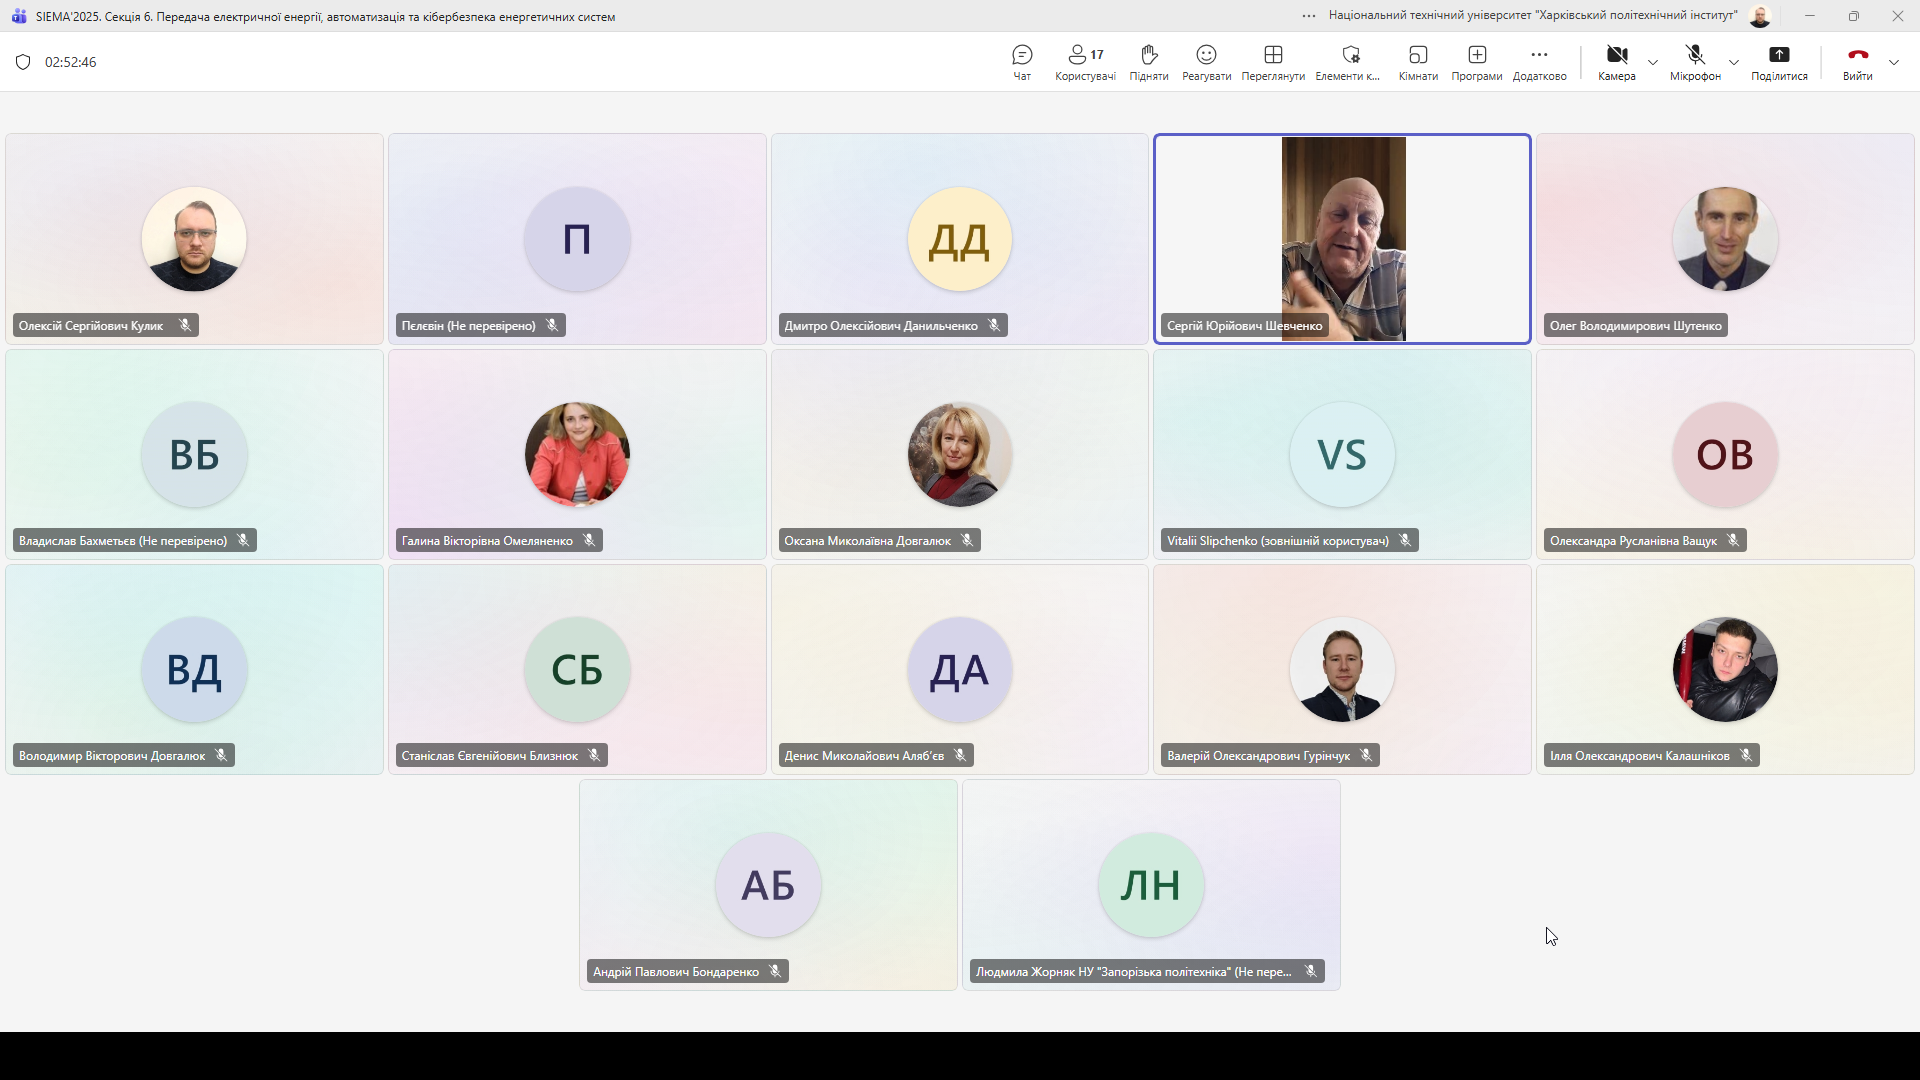Expand microphone options dropdown arrow
1920x1080 pixels.
click(x=1734, y=62)
